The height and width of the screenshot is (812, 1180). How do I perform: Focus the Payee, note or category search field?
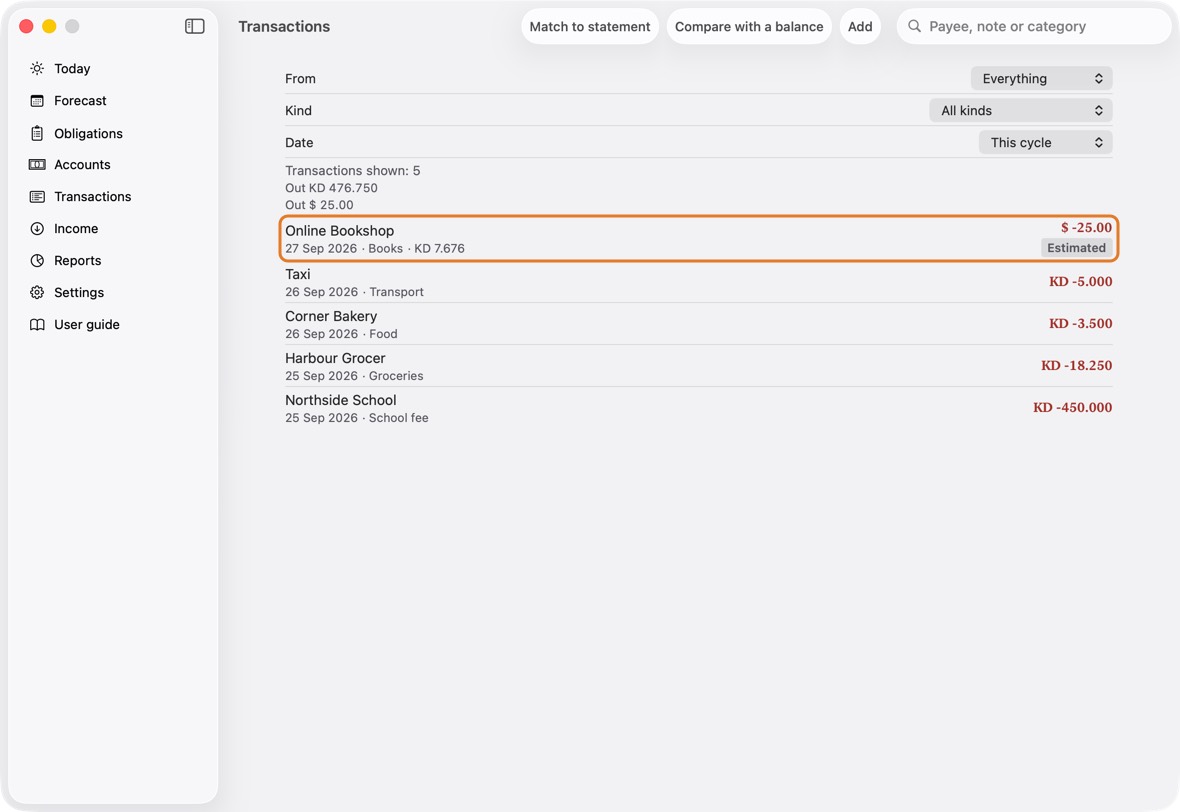click(x=1034, y=26)
